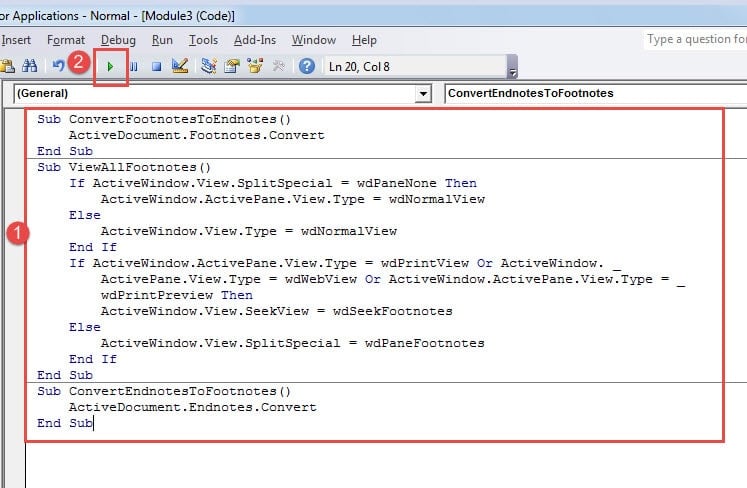The width and height of the screenshot is (747, 488).
Task: Open the Tools menu
Action: coord(203,40)
